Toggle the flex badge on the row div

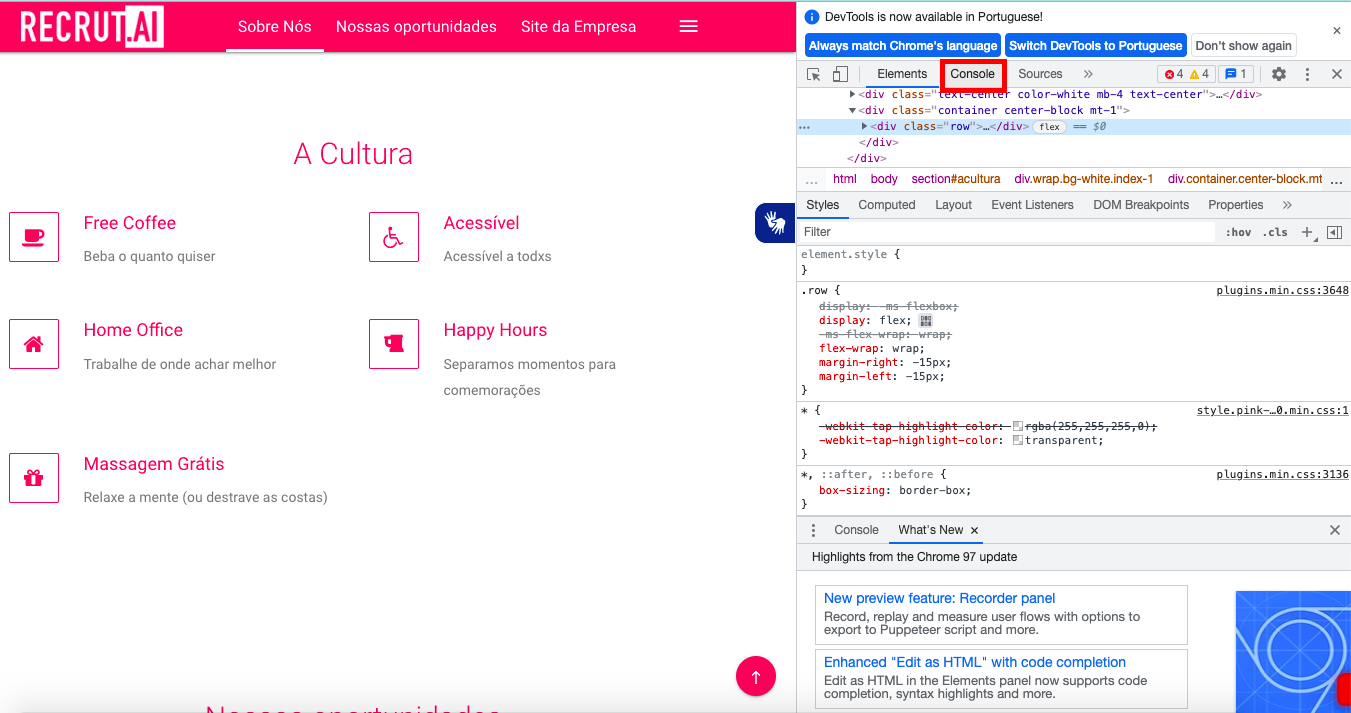click(1049, 127)
